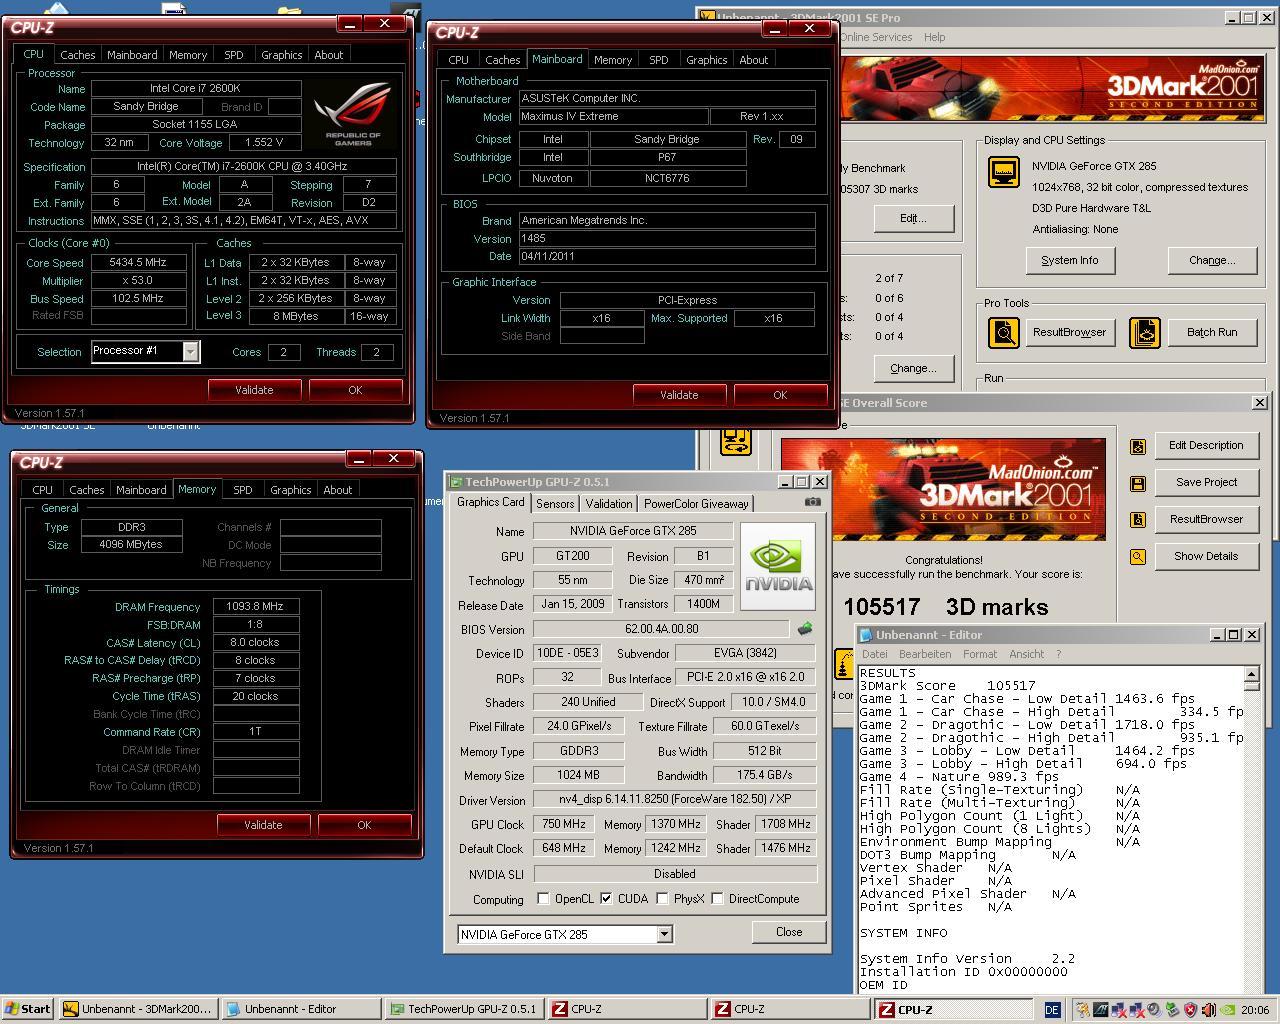Click Validate in the CPU tab window
The width and height of the screenshot is (1280, 1024).
coord(254,390)
